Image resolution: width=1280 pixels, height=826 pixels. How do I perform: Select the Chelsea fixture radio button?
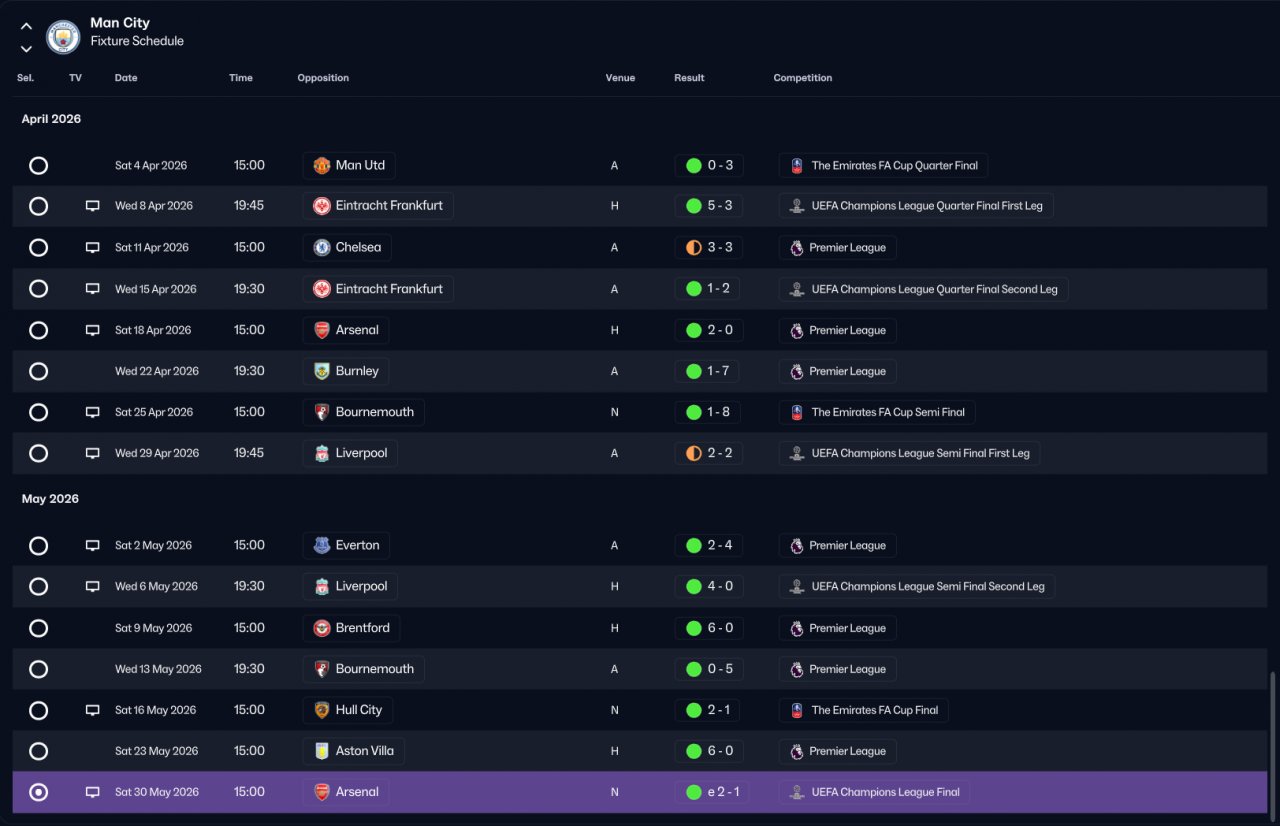38,247
